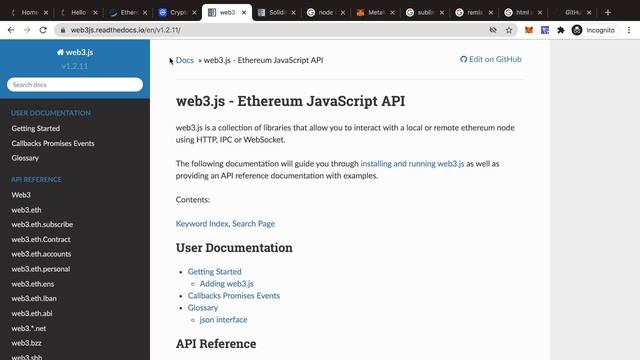Click the web3.js home icon in sidebar
640x360 pixels.
(x=60, y=52)
